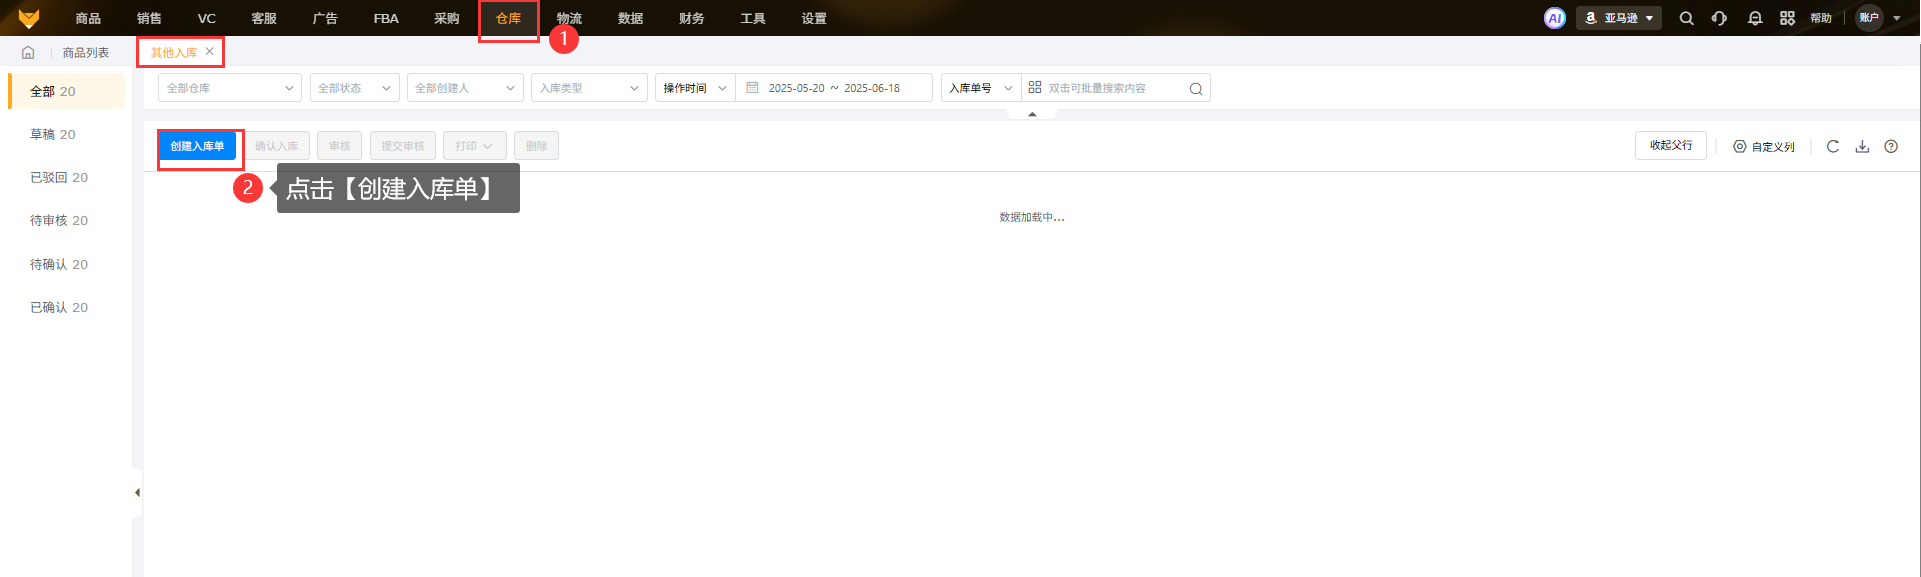Open the 财务 menu
The image size is (1921, 577).
pyautogui.click(x=691, y=18)
